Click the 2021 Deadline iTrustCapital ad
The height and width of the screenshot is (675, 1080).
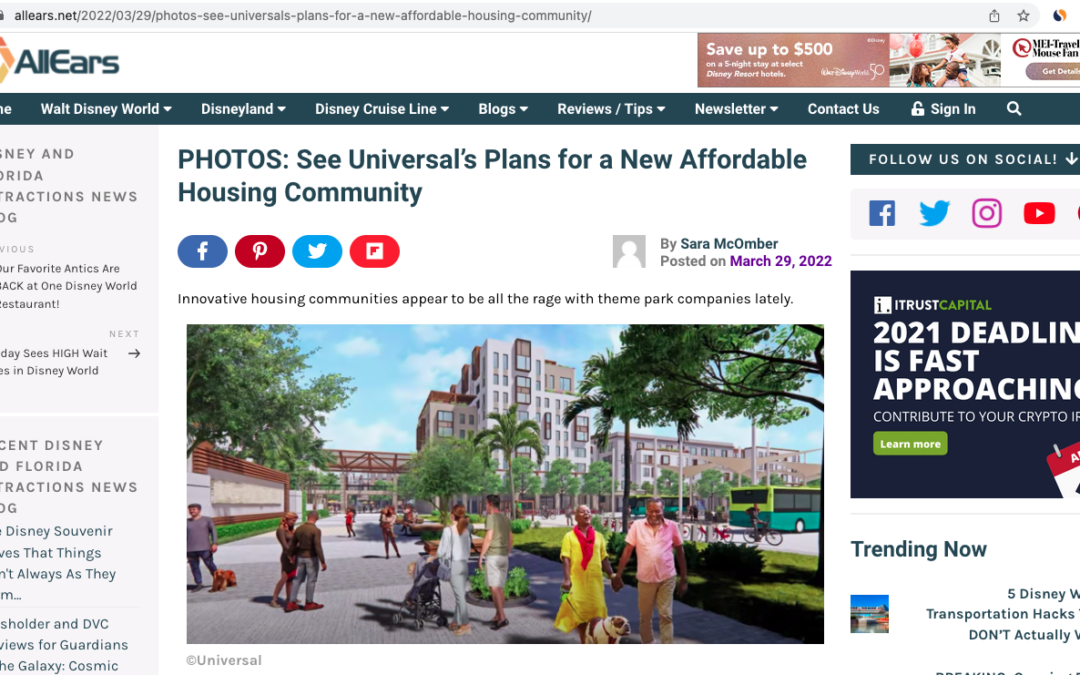(x=965, y=384)
